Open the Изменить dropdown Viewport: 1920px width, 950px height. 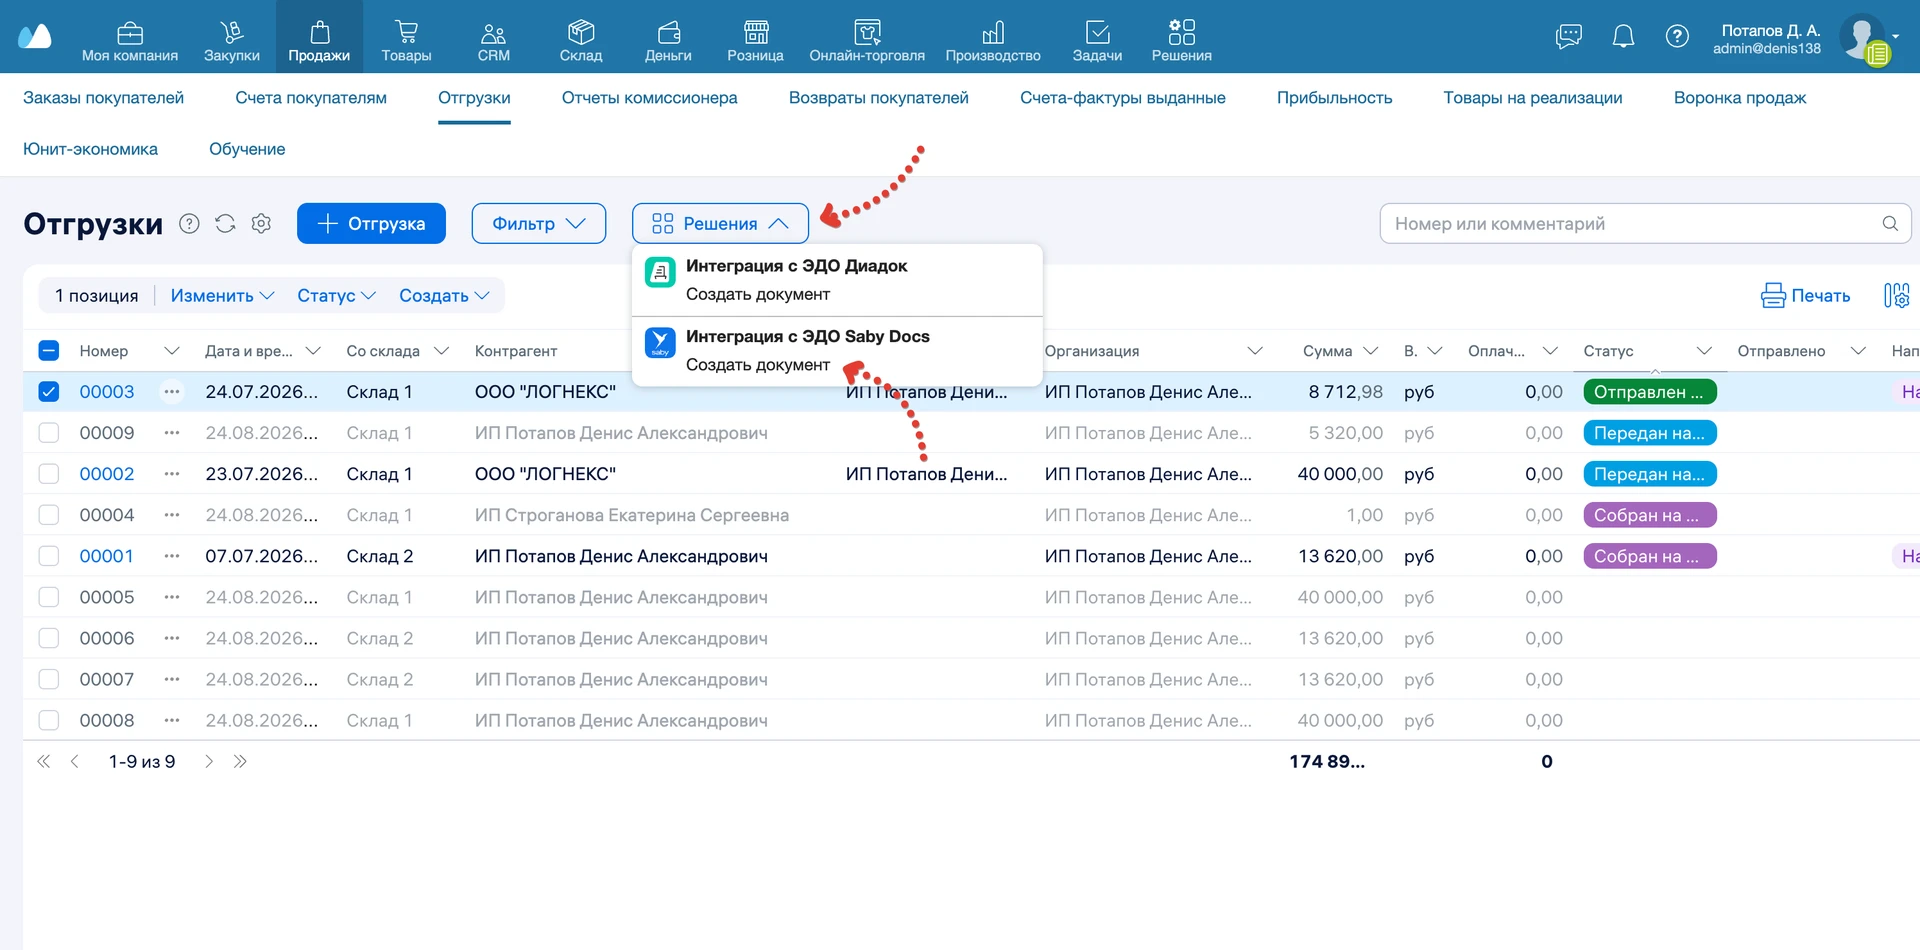[x=222, y=296]
